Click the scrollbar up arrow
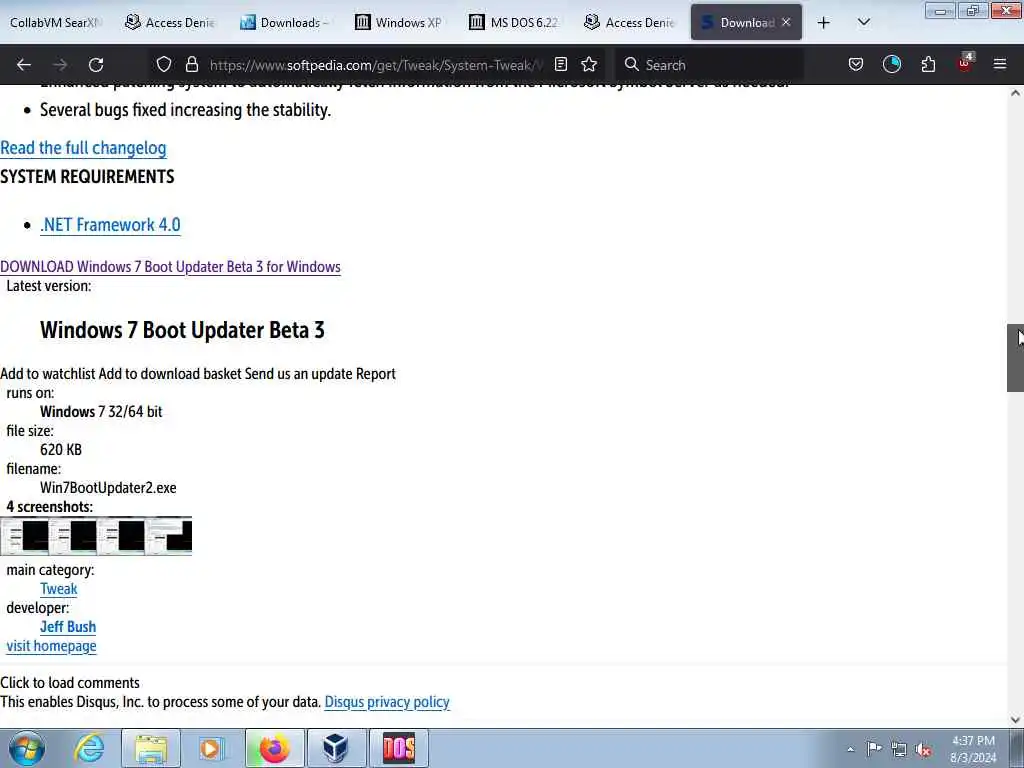The height and width of the screenshot is (768, 1024). [1015, 93]
